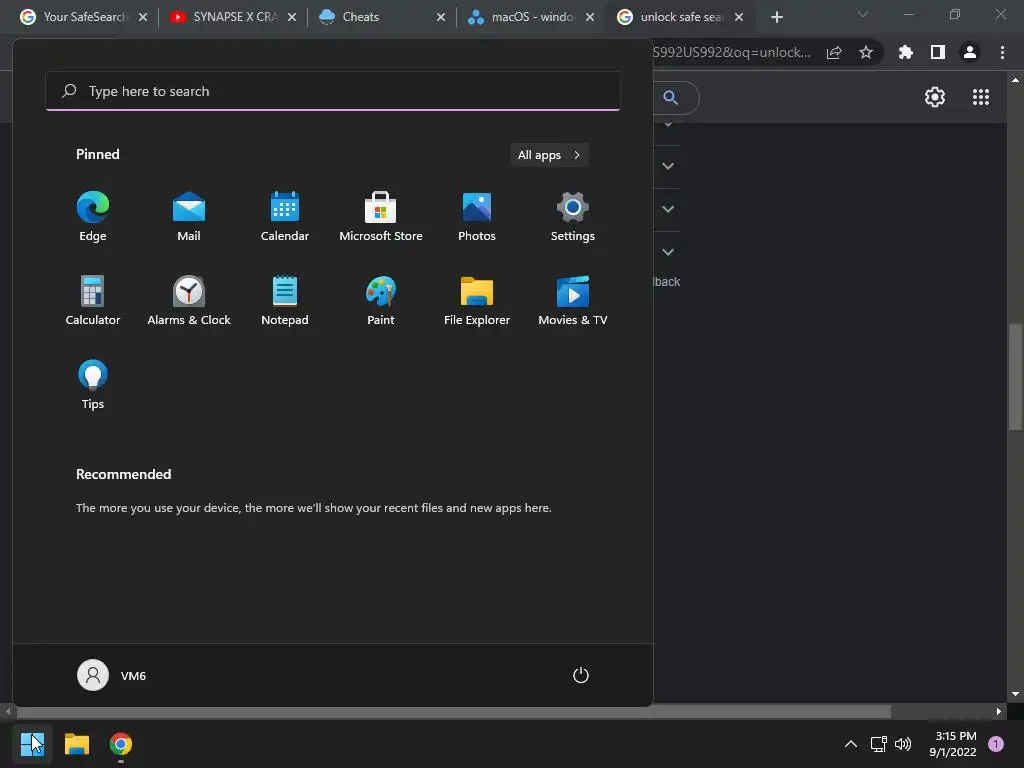Open File Explorer from the taskbar
The image size is (1024, 768).
pos(76,744)
